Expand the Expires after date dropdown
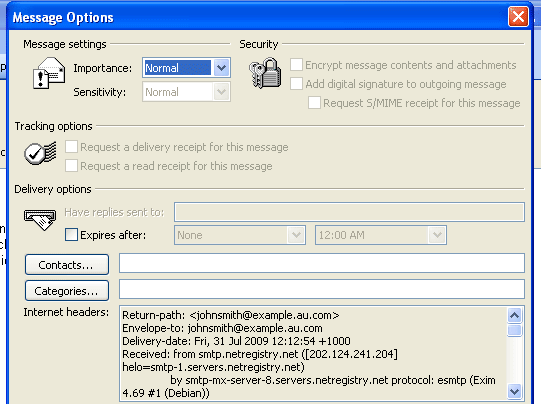This screenshot has width=541, height=404. tap(296, 235)
